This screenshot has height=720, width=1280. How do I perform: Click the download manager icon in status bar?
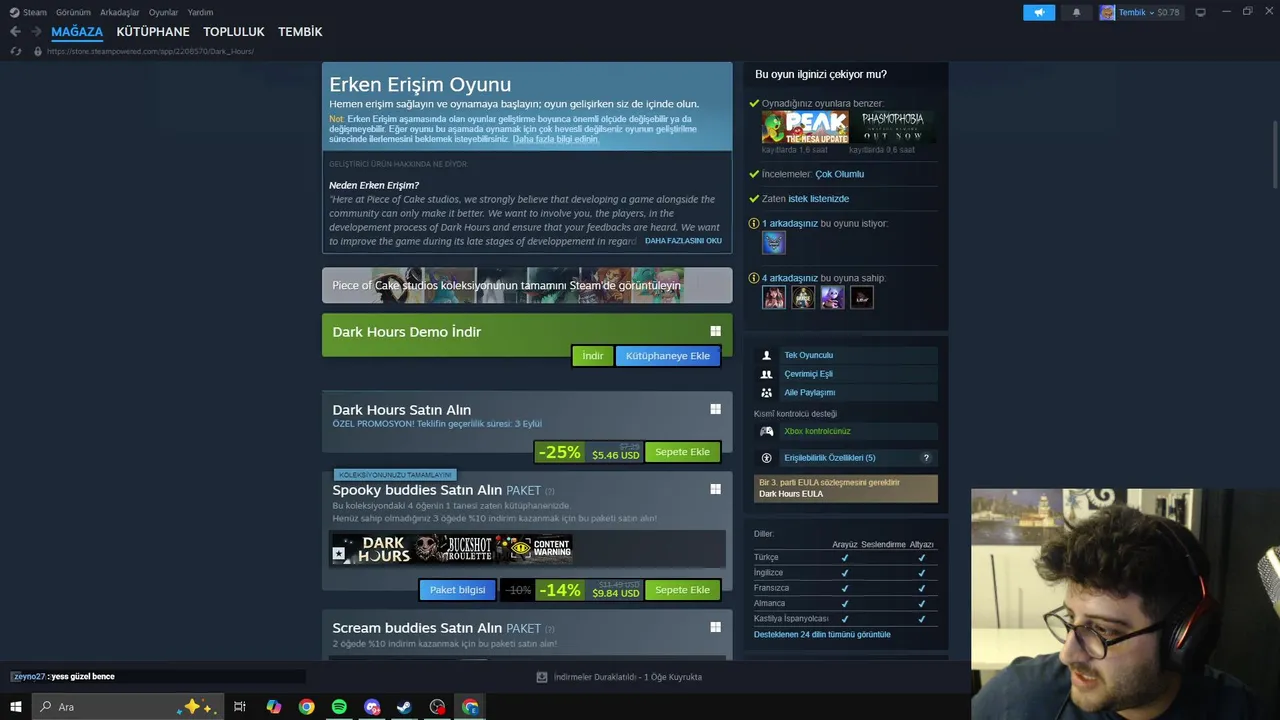point(542,677)
